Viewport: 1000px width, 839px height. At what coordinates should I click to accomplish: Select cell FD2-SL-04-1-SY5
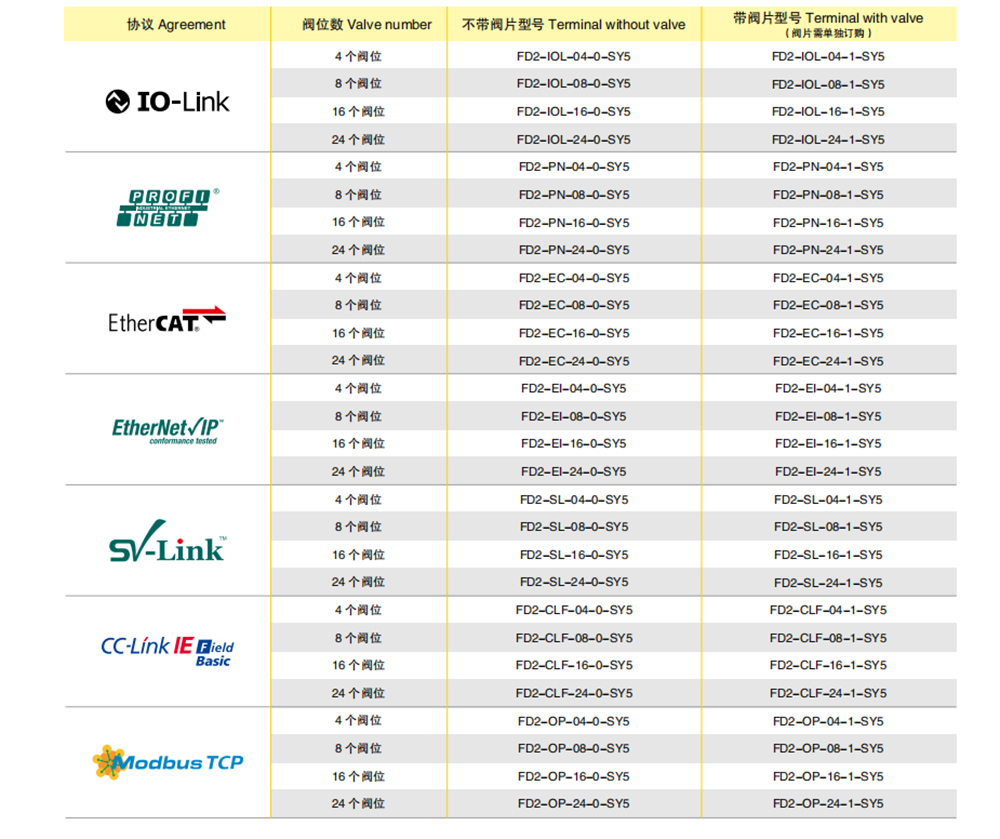[828, 500]
